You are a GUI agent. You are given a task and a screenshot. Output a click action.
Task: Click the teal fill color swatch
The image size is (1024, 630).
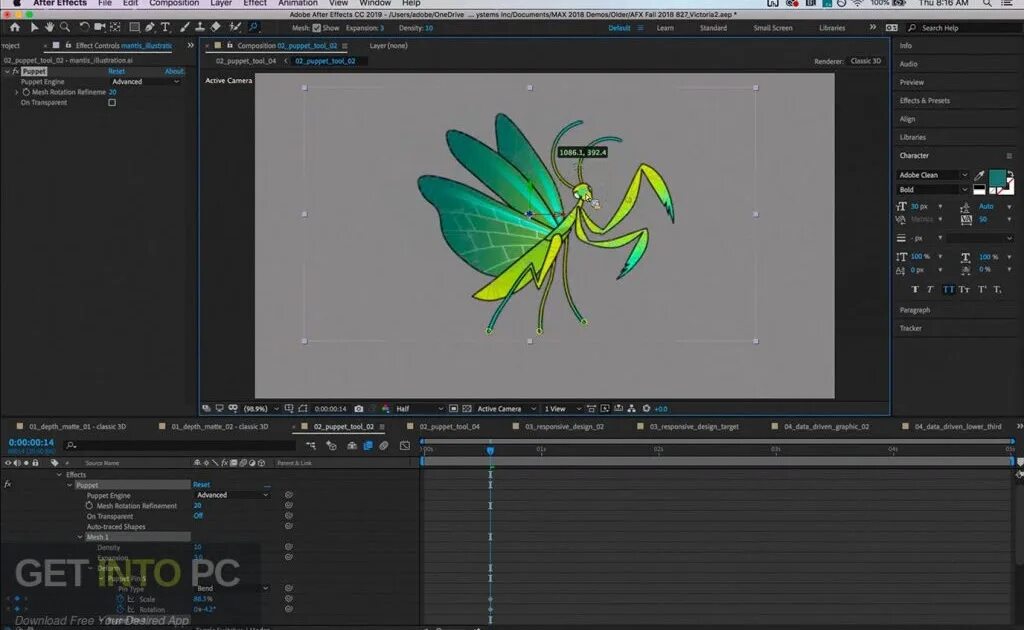[997, 178]
